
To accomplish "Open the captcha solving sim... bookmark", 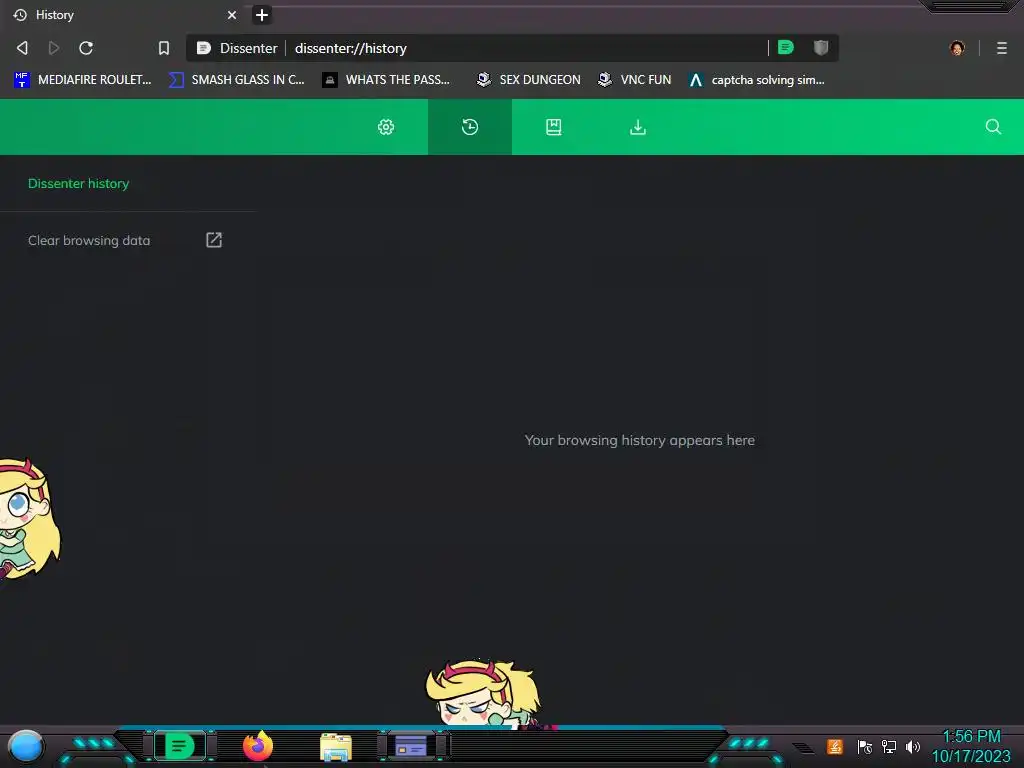I will click(757, 80).
